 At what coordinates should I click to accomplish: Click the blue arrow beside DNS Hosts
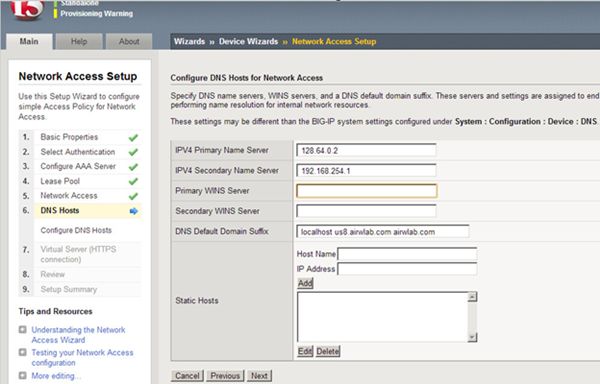pyautogui.click(x=134, y=211)
